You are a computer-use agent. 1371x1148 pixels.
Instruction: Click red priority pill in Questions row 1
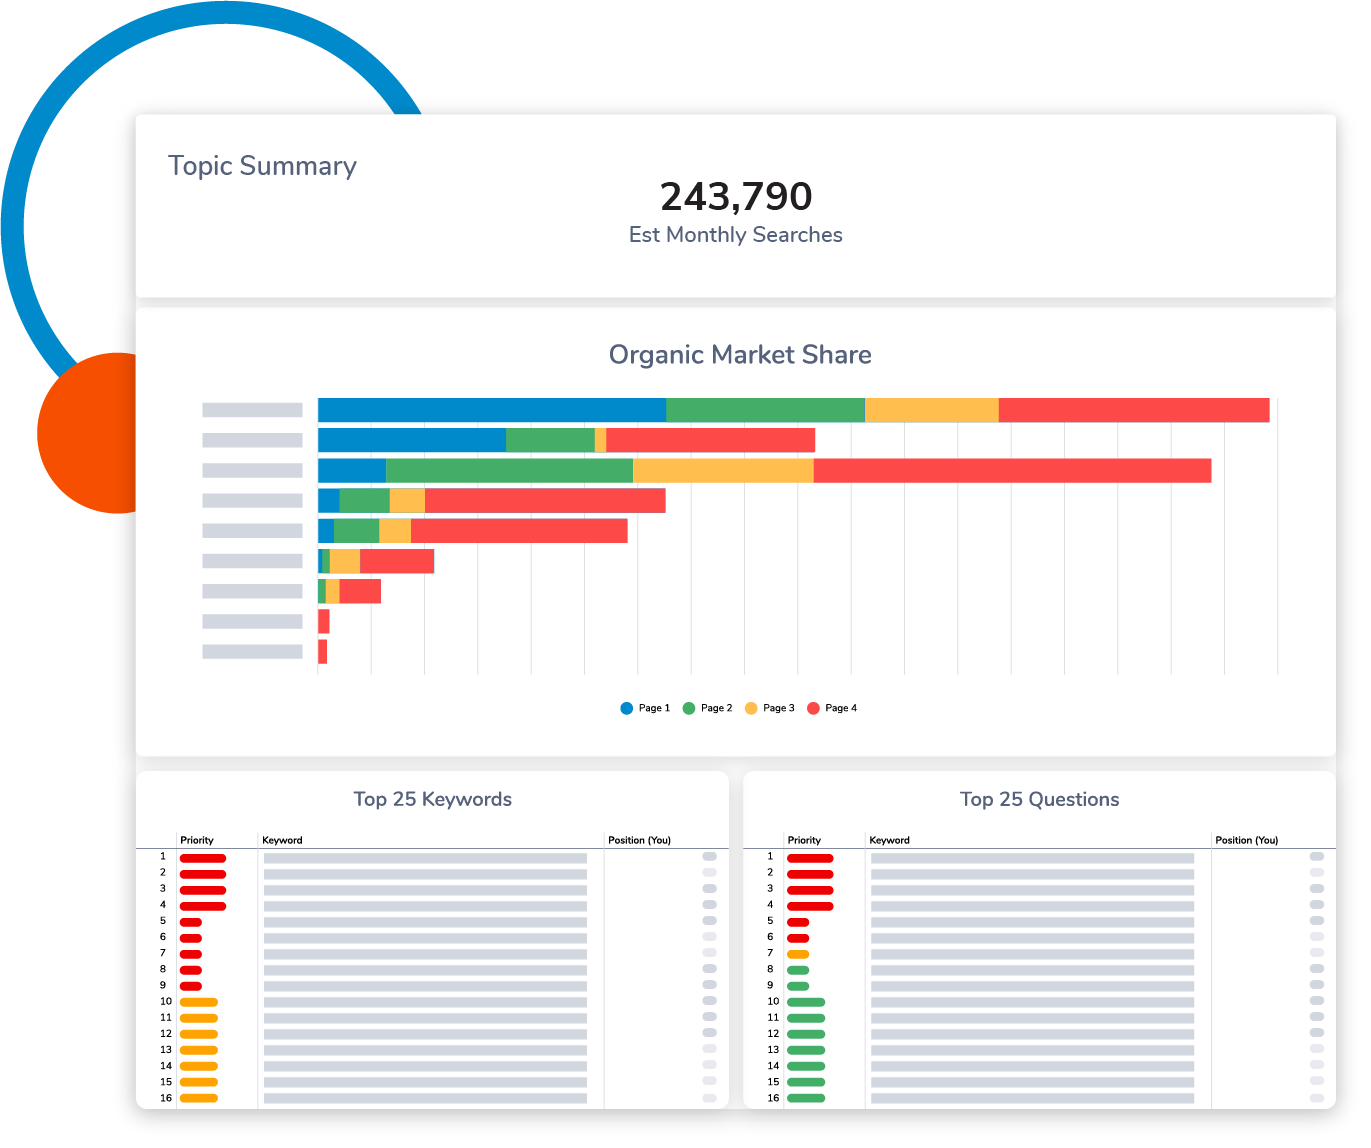[810, 858]
